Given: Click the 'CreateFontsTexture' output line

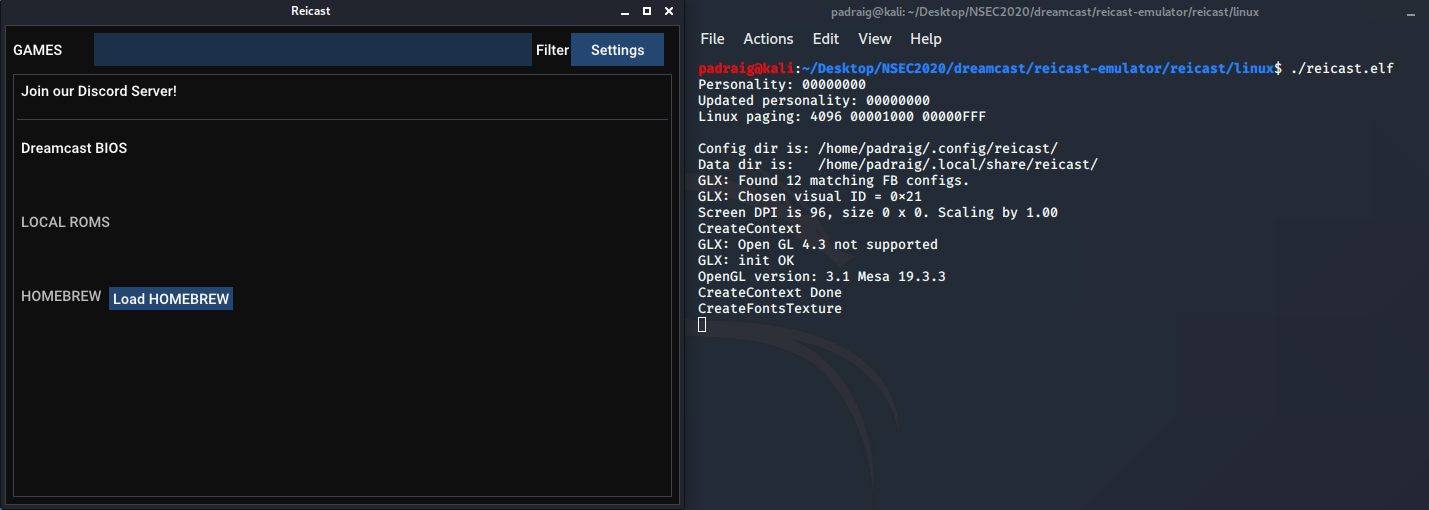Looking at the screenshot, I should tap(770, 308).
